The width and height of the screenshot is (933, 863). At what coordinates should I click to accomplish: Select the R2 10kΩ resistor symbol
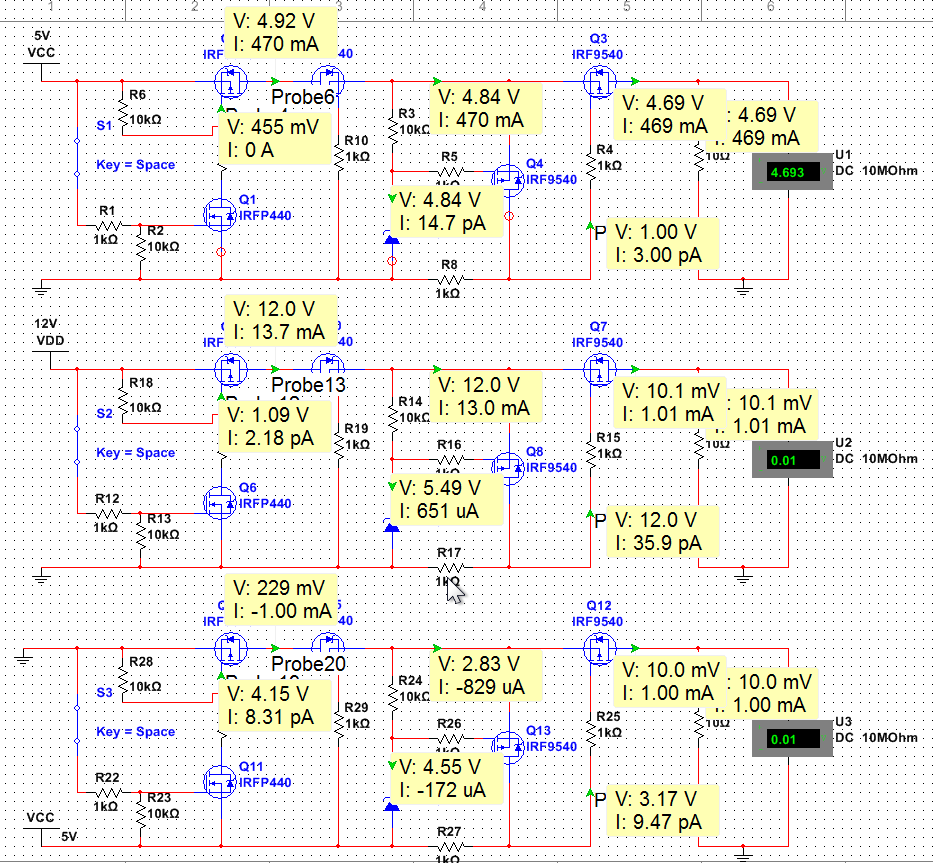[x=140, y=246]
